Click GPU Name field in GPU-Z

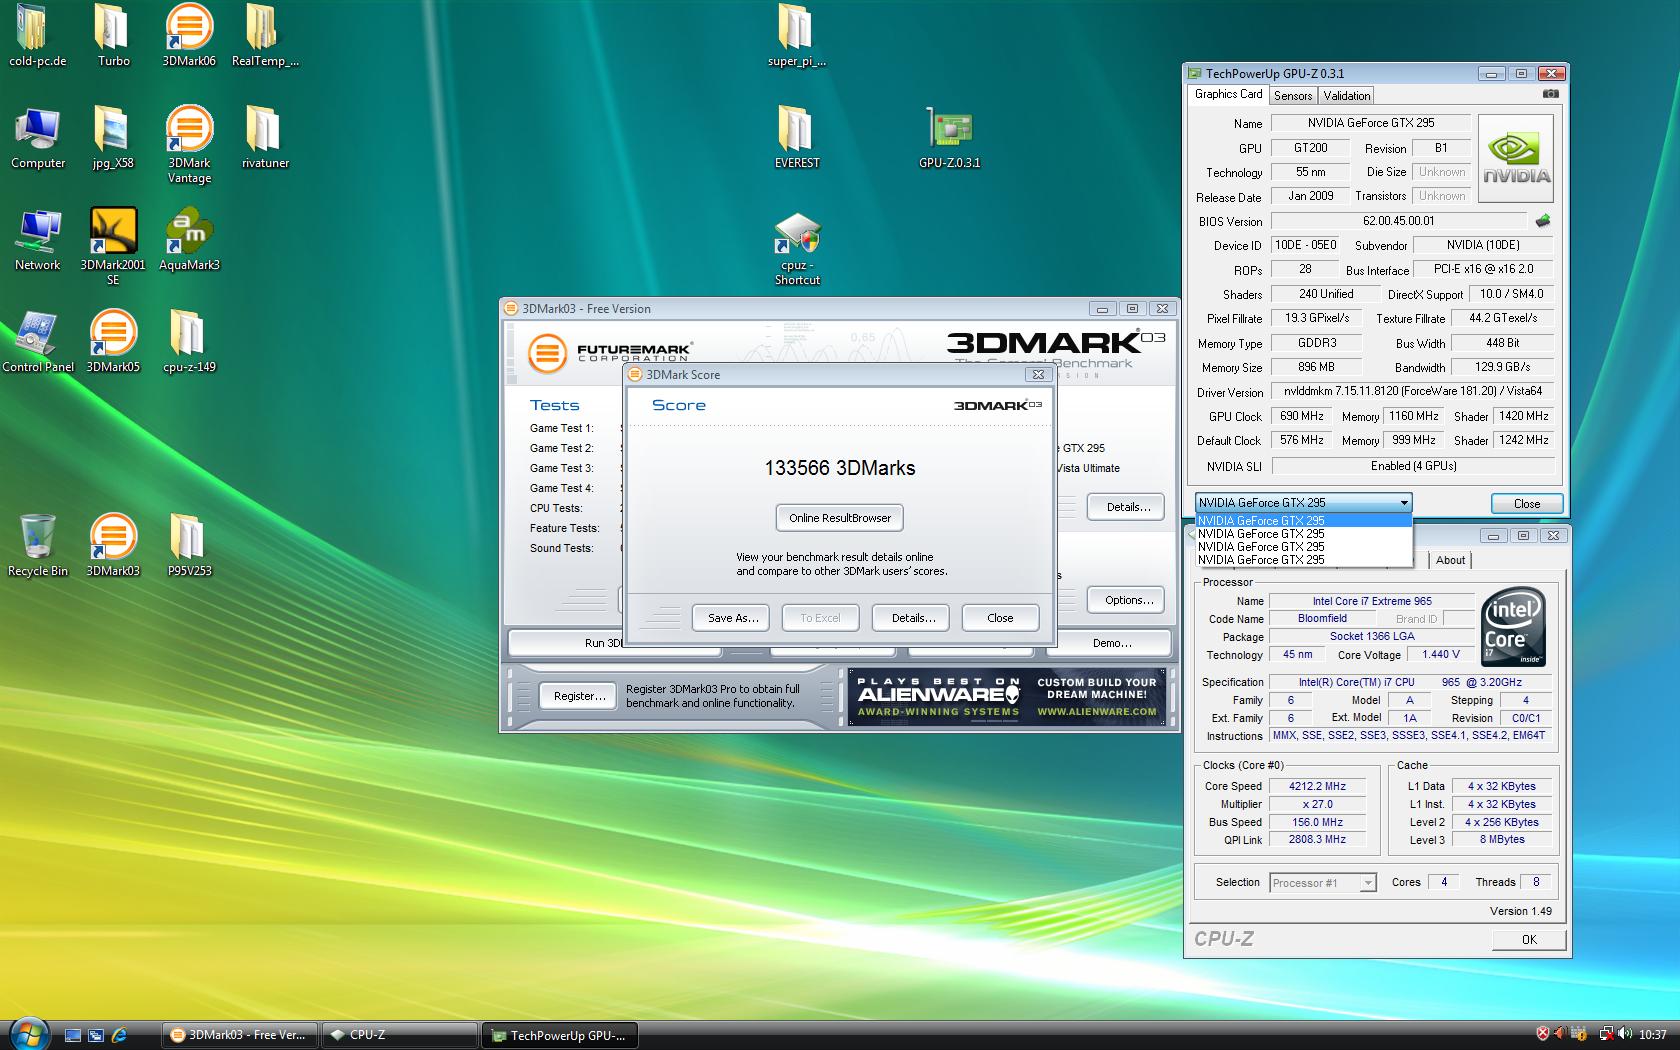click(x=1370, y=123)
